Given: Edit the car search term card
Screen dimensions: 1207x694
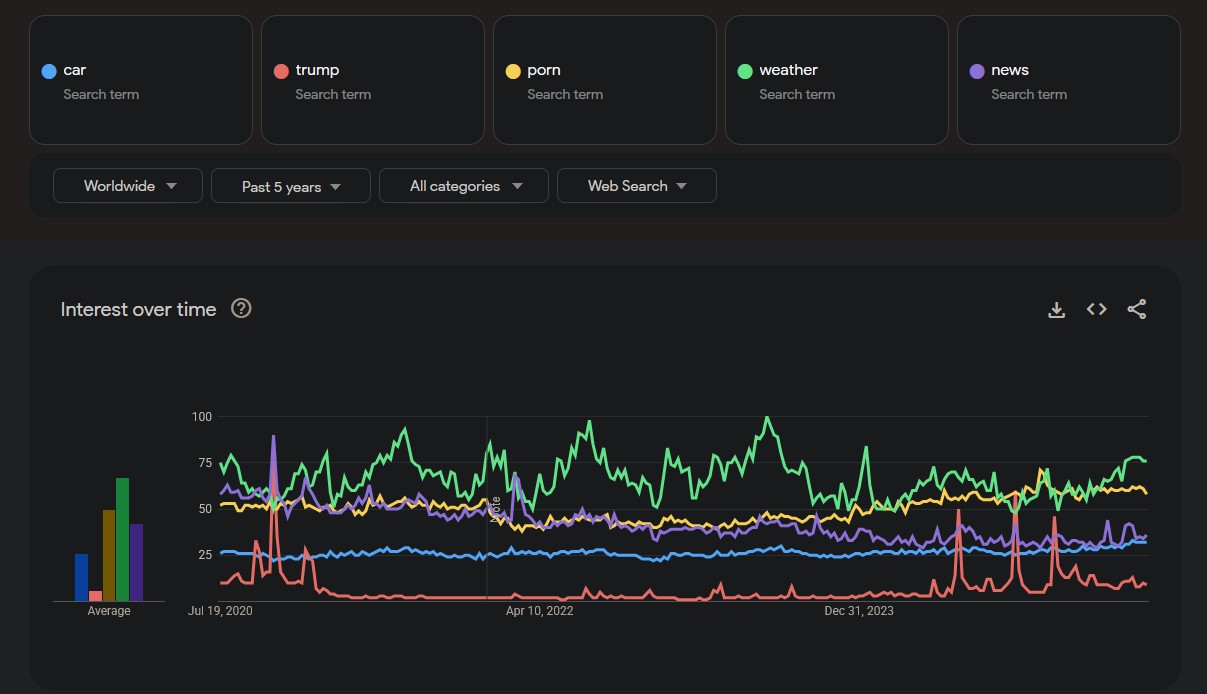Looking at the screenshot, I should [x=141, y=80].
